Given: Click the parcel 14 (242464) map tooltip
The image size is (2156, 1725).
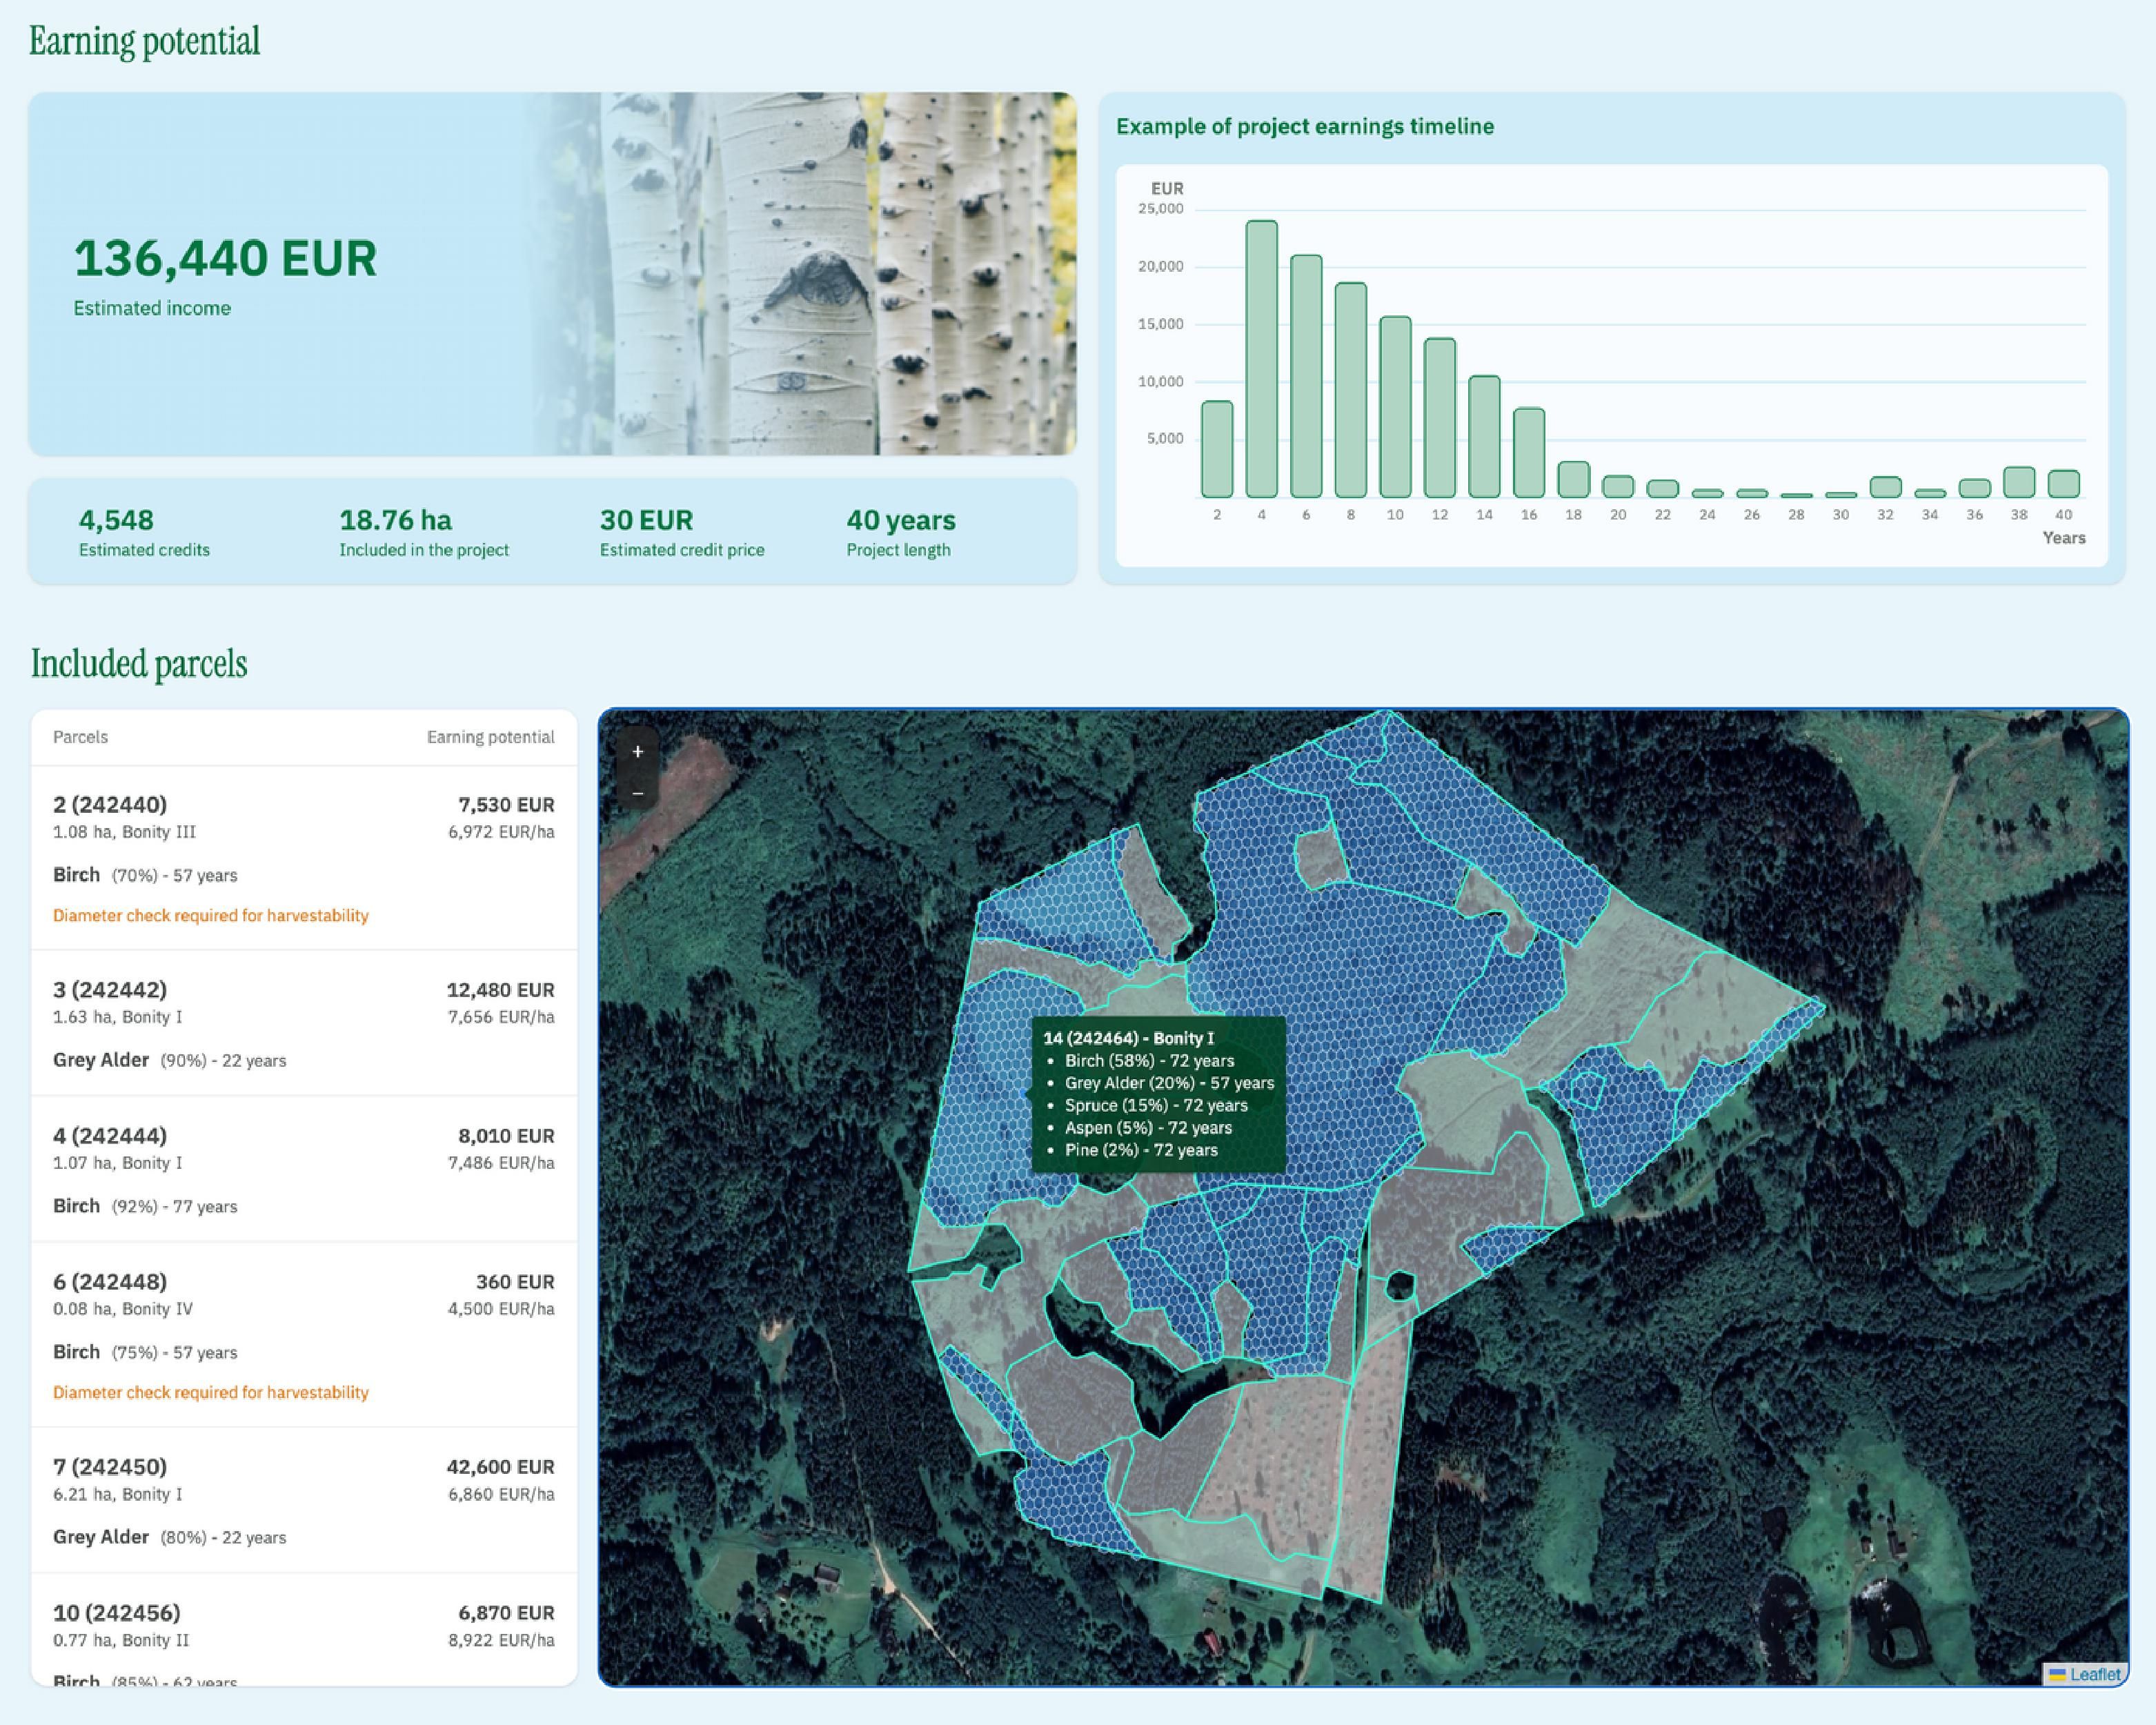Looking at the screenshot, I should (x=1158, y=1094).
